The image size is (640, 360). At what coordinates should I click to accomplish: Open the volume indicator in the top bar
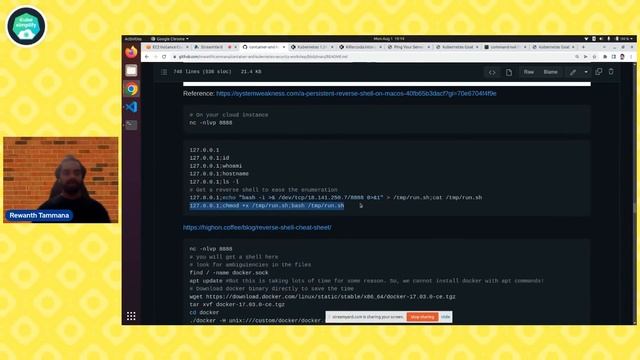pos(601,39)
